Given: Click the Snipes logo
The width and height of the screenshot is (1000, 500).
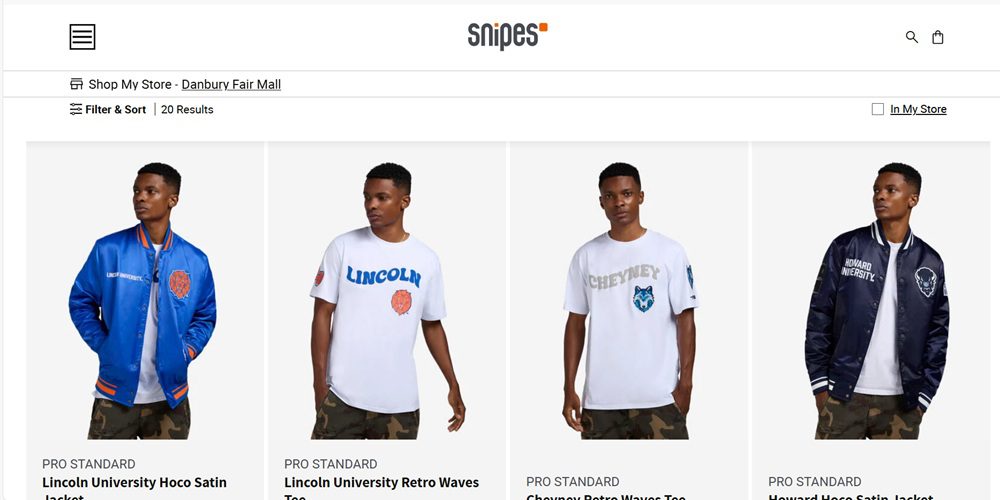Looking at the screenshot, I should click(x=508, y=36).
